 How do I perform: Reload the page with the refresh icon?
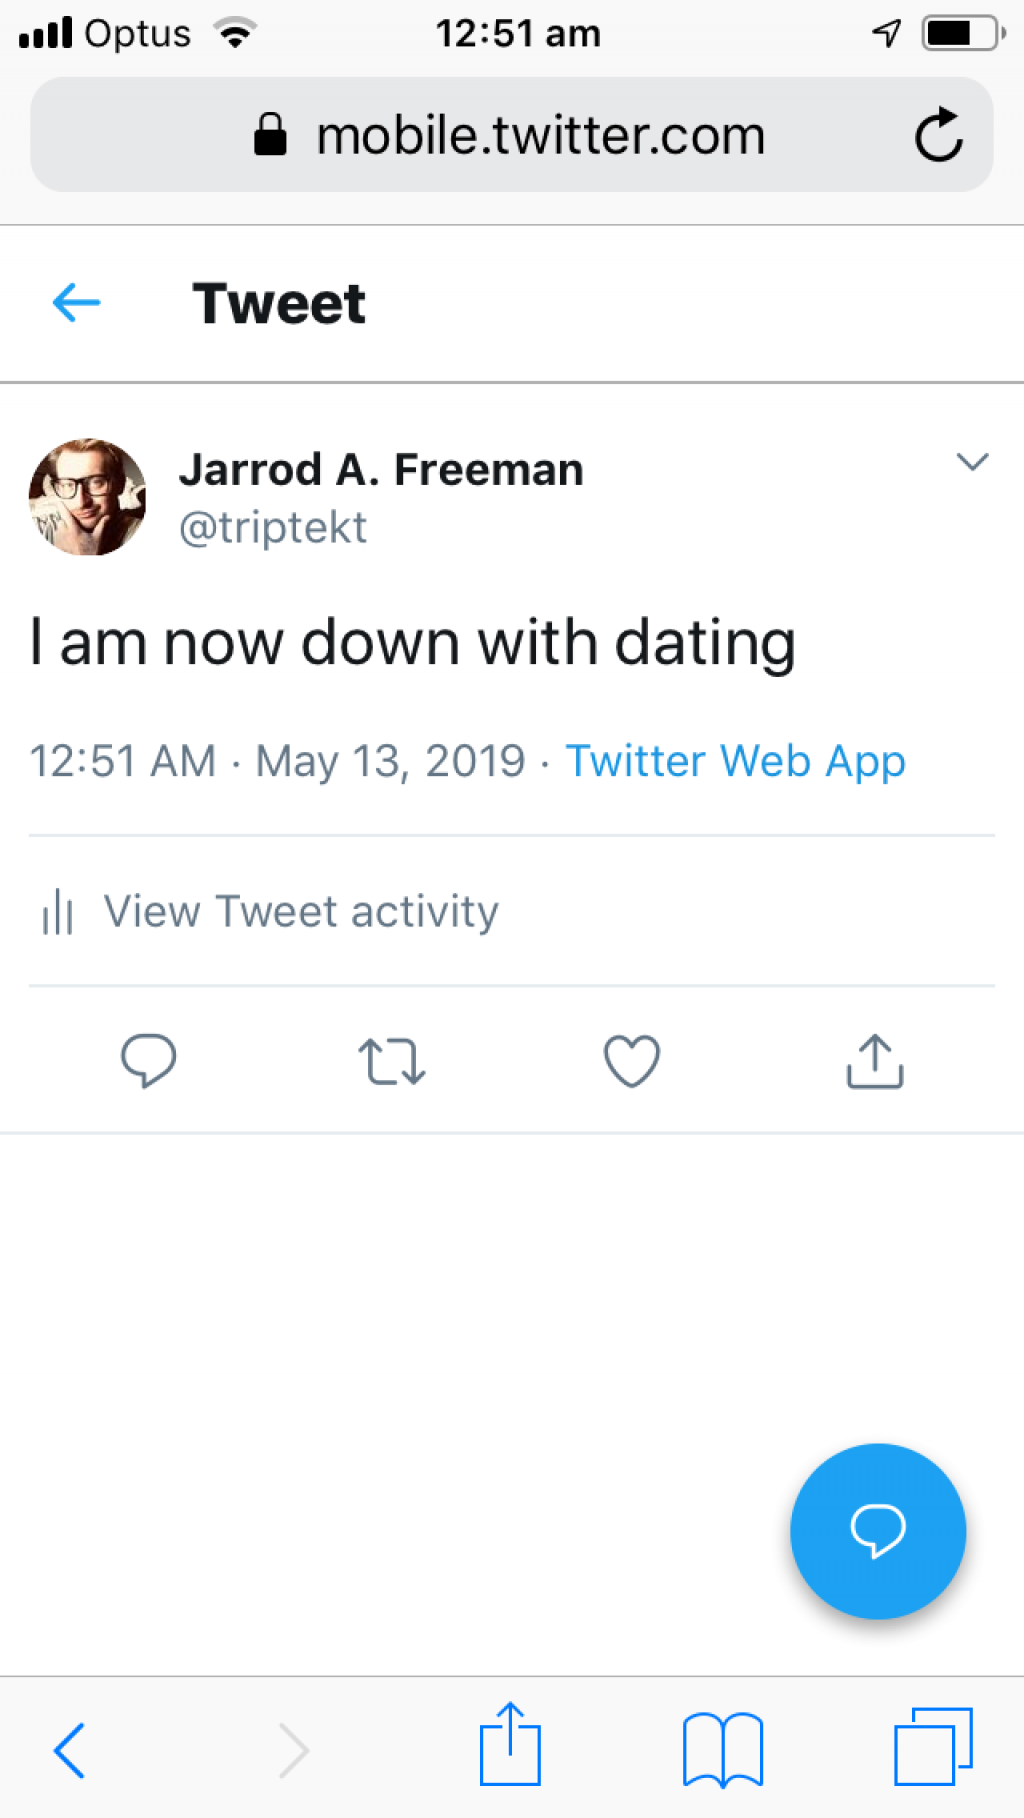938,135
